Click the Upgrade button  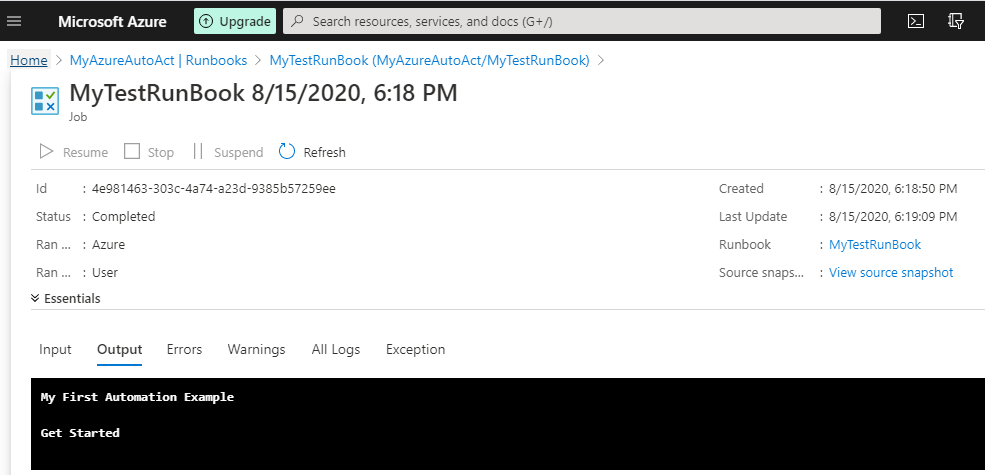point(234,21)
